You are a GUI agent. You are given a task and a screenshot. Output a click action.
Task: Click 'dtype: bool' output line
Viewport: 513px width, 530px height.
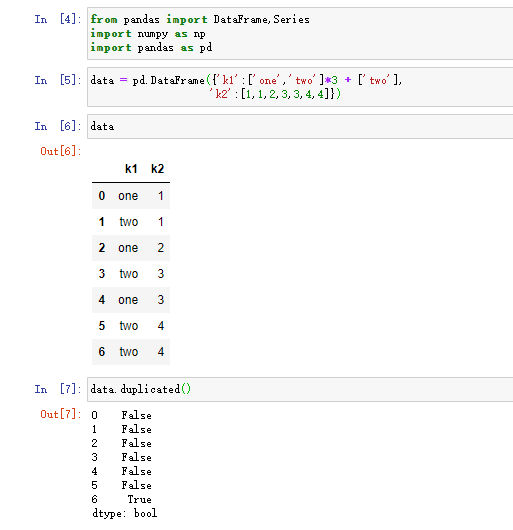click(124, 513)
